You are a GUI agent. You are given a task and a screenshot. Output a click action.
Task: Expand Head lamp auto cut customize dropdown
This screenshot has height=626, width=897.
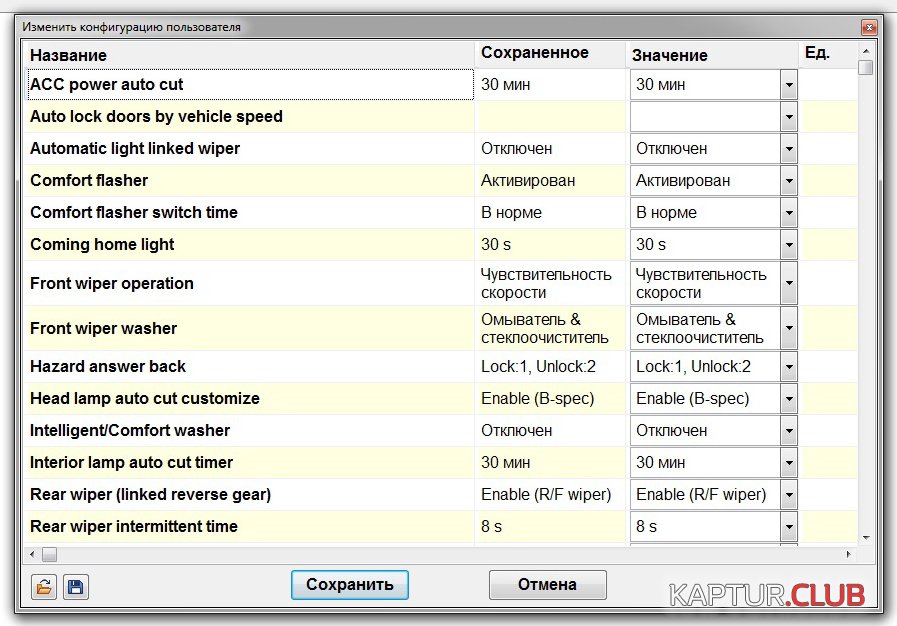coord(789,399)
